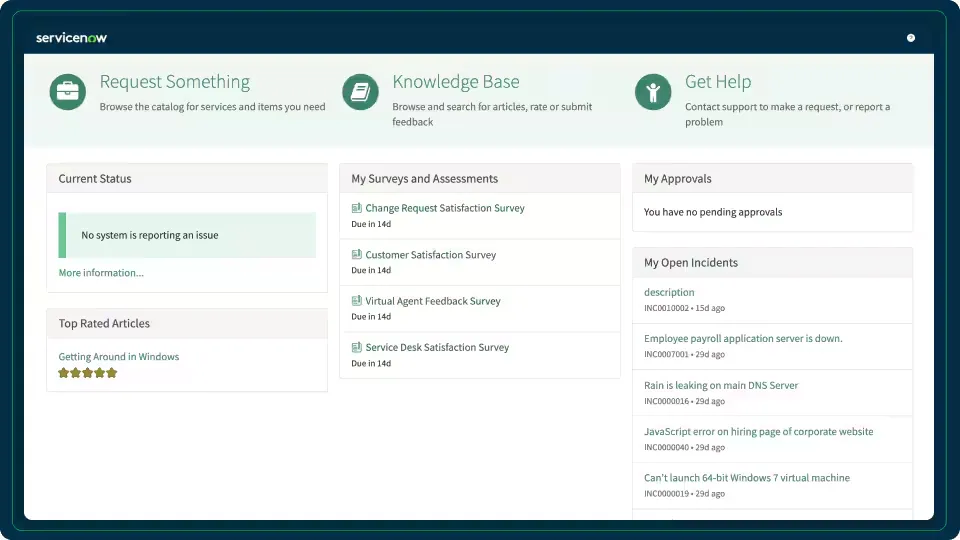Open Rain is leaking on main DNS Server
The height and width of the screenshot is (540, 960).
point(721,385)
